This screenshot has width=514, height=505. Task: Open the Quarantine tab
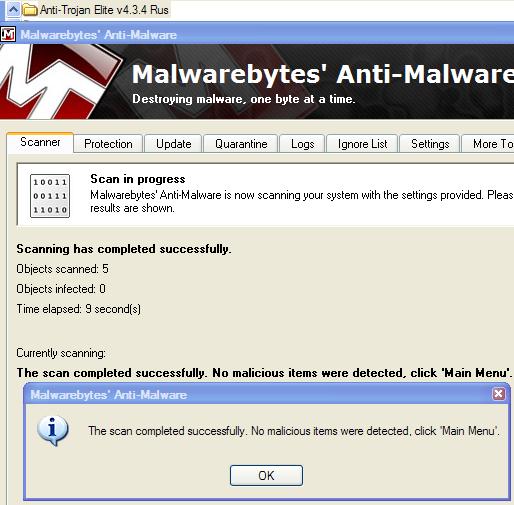(241, 144)
